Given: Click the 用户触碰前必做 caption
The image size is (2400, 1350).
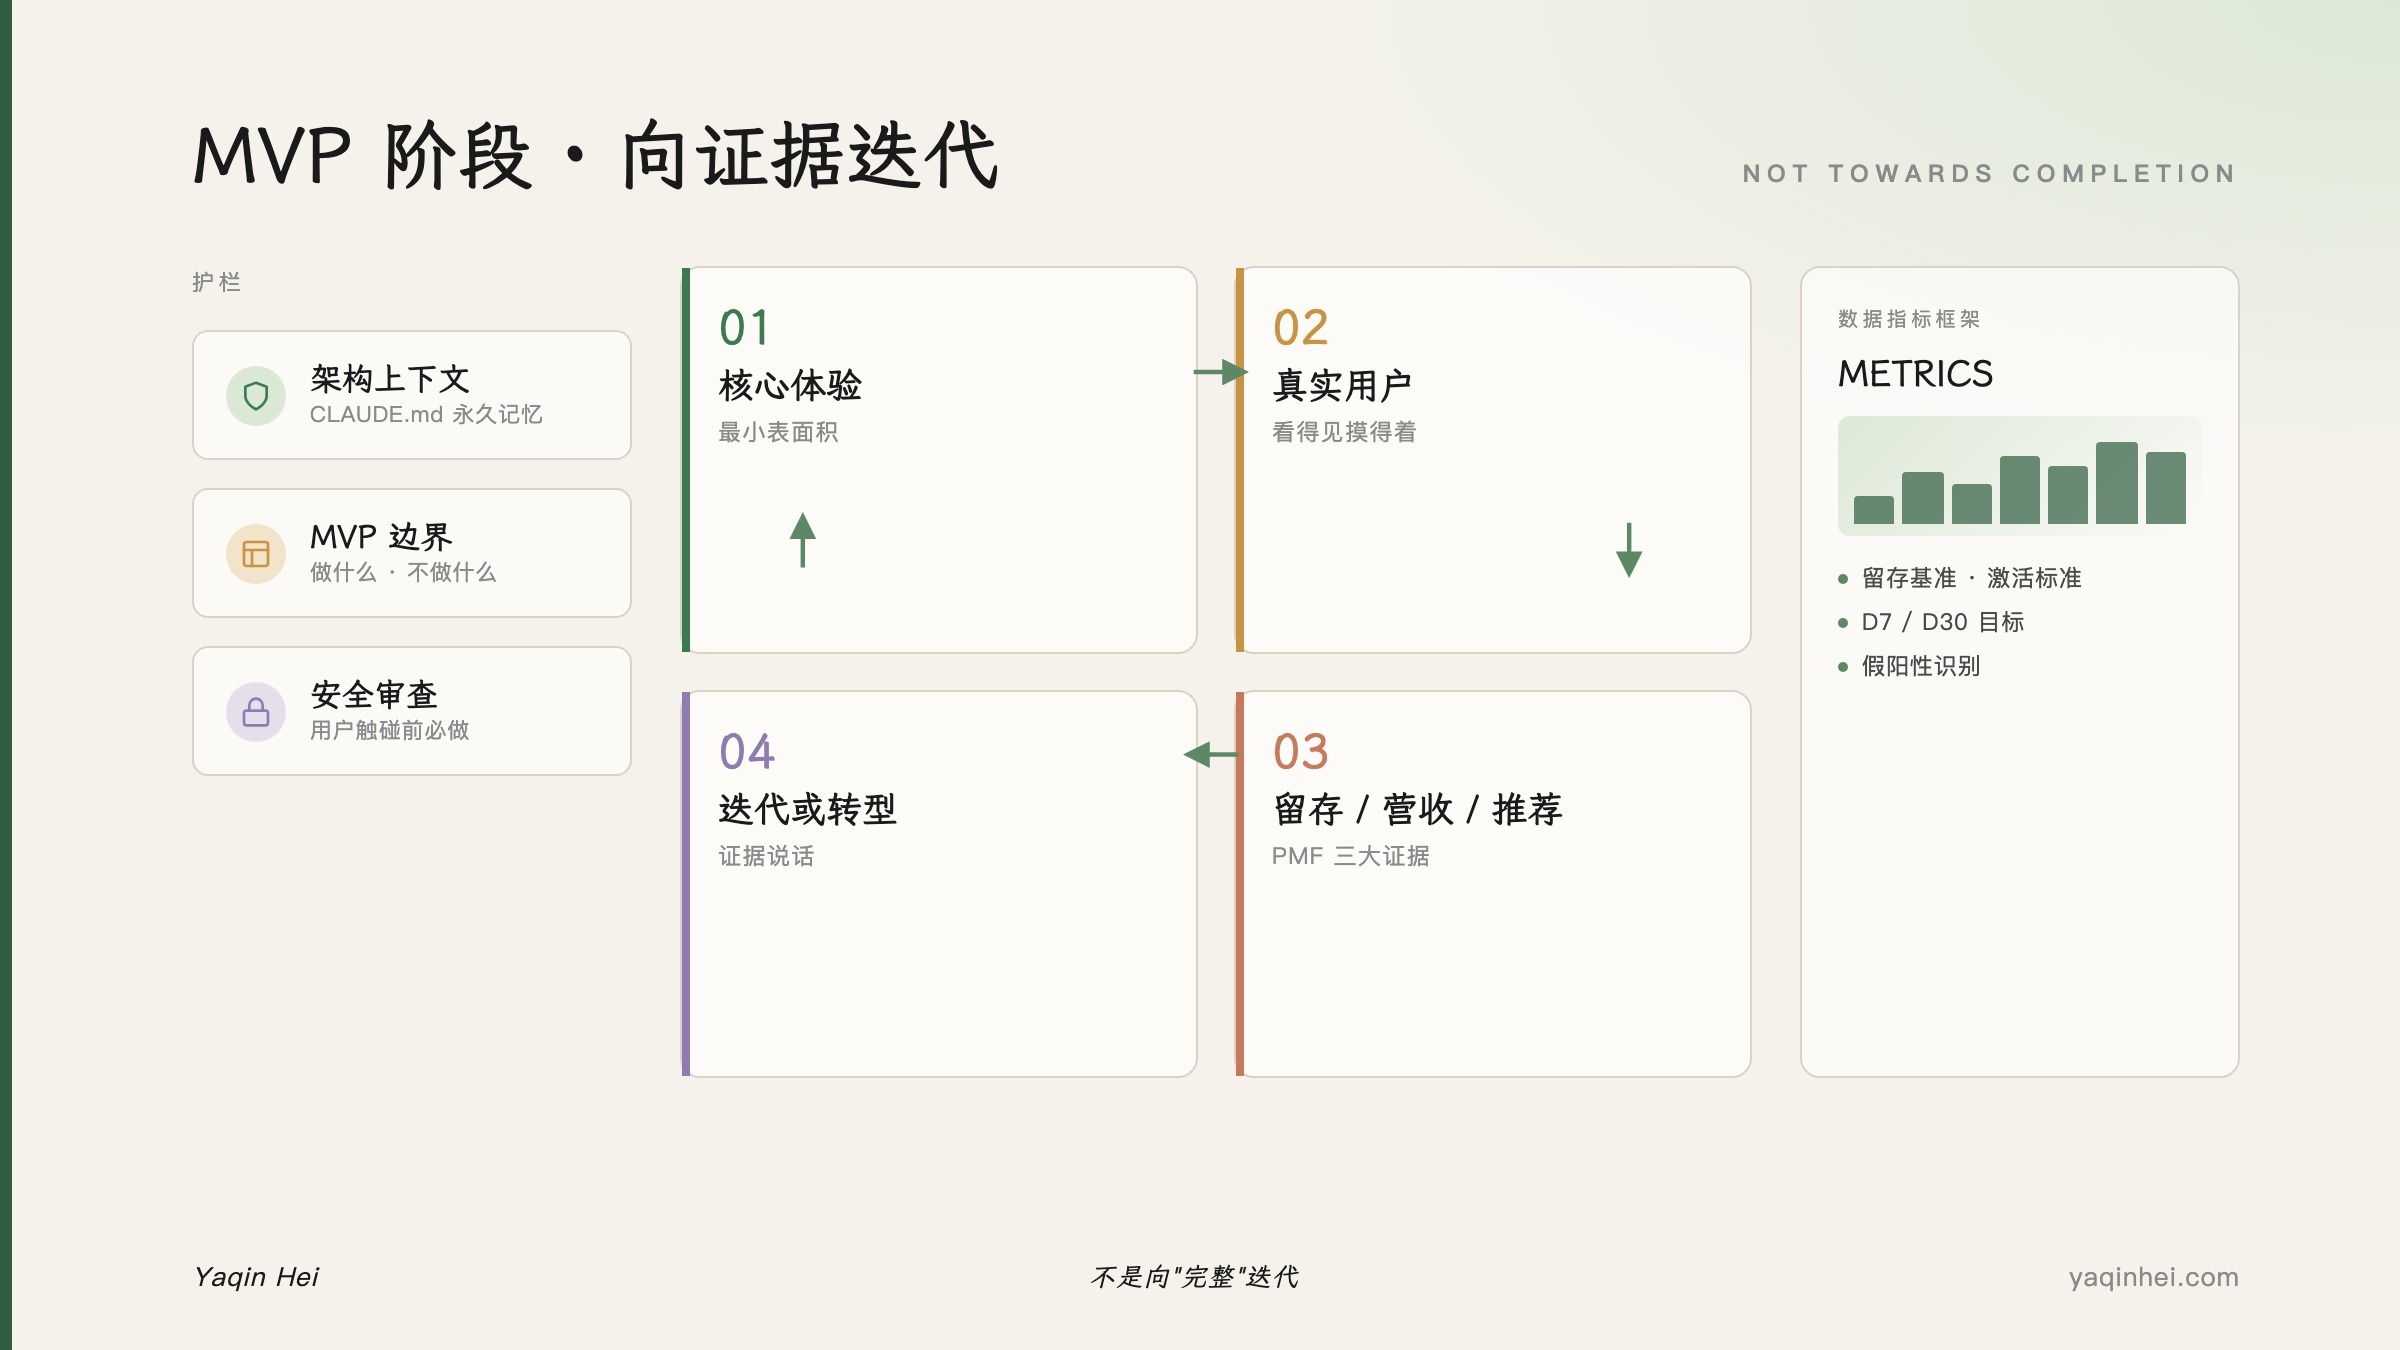Looking at the screenshot, I should point(390,730).
